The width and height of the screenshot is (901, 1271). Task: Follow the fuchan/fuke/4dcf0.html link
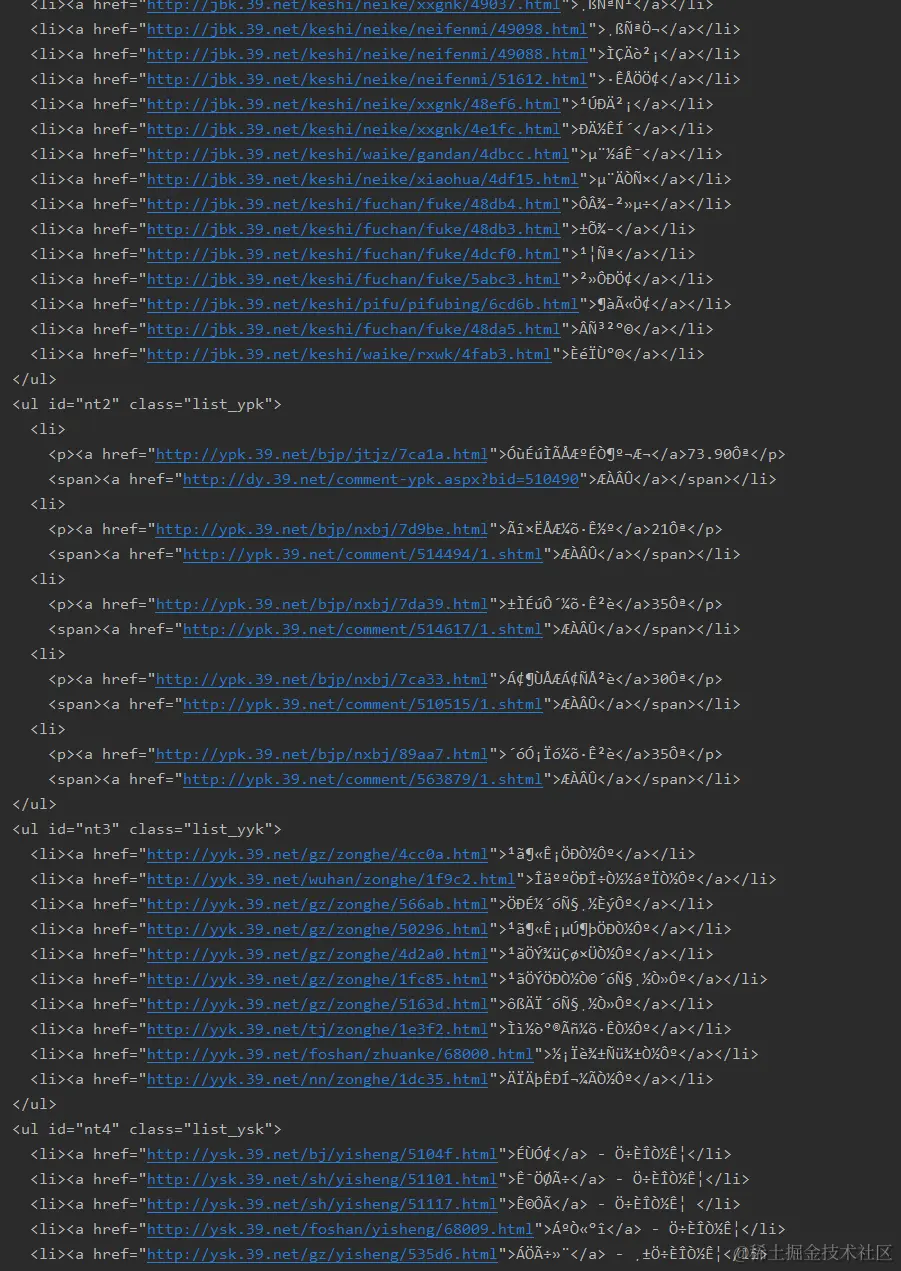[x=354, y=254]
